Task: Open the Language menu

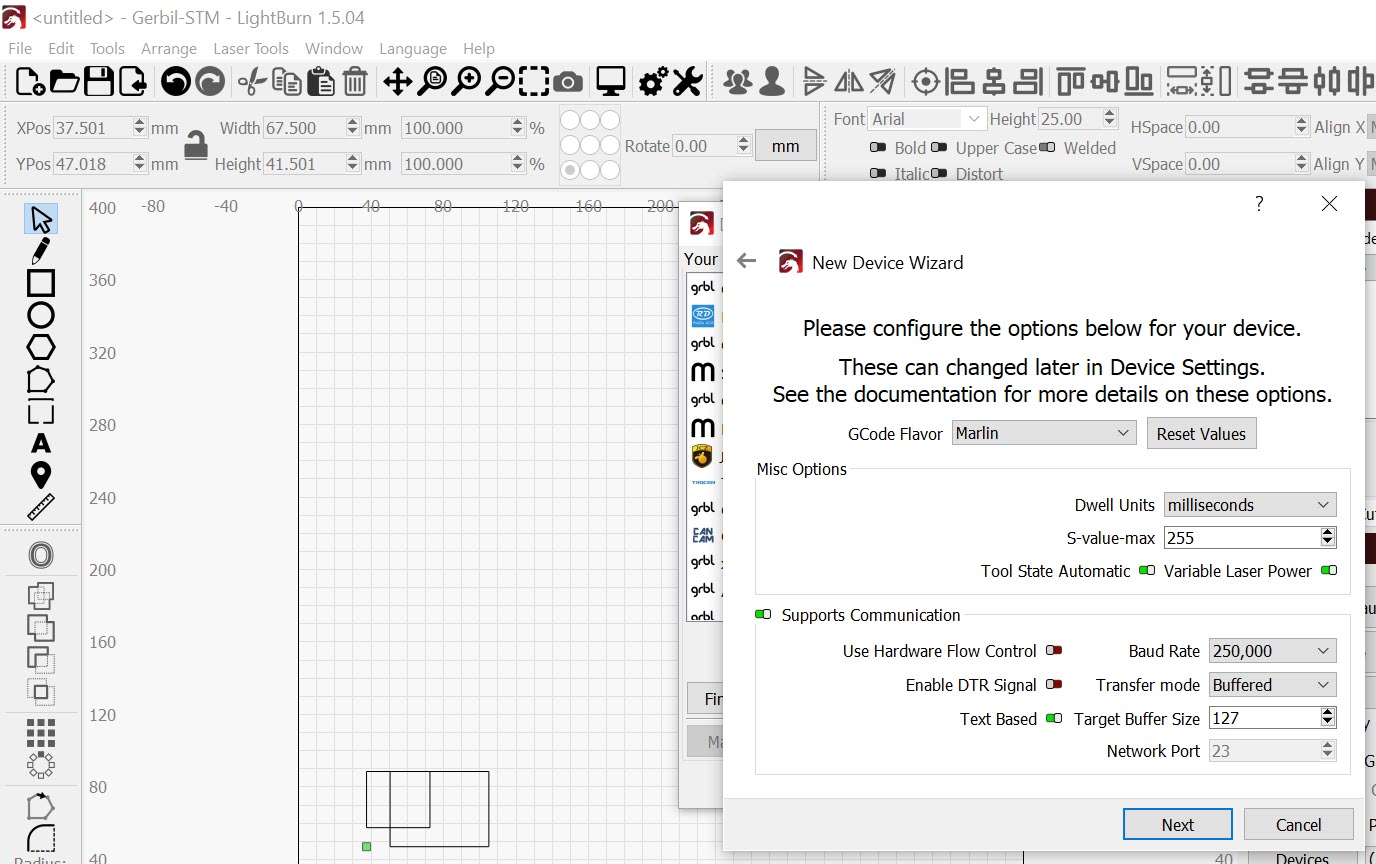Action: 413,48
